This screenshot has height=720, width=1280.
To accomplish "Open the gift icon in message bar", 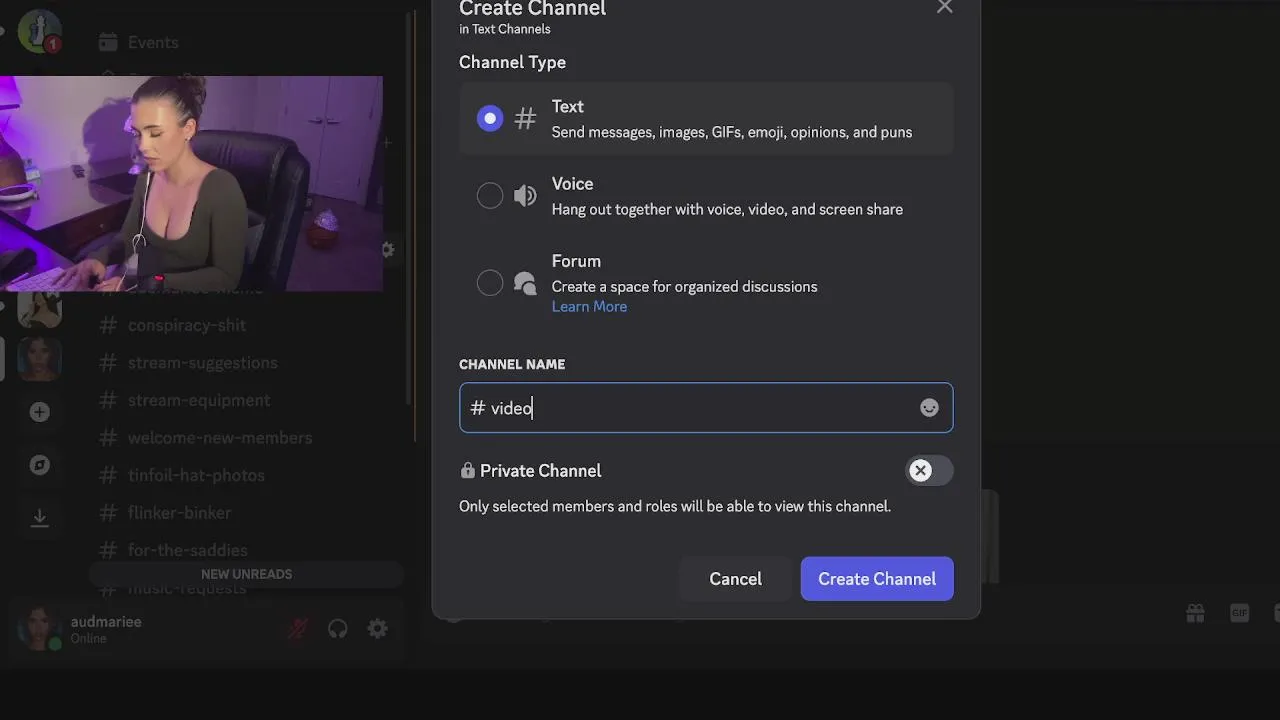I will pos(1195,613).
